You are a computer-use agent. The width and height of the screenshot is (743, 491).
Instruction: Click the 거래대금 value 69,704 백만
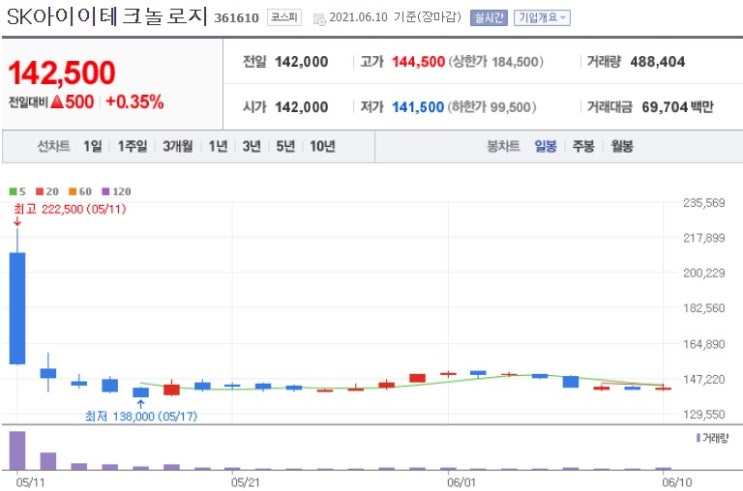(x=678, y=107)
